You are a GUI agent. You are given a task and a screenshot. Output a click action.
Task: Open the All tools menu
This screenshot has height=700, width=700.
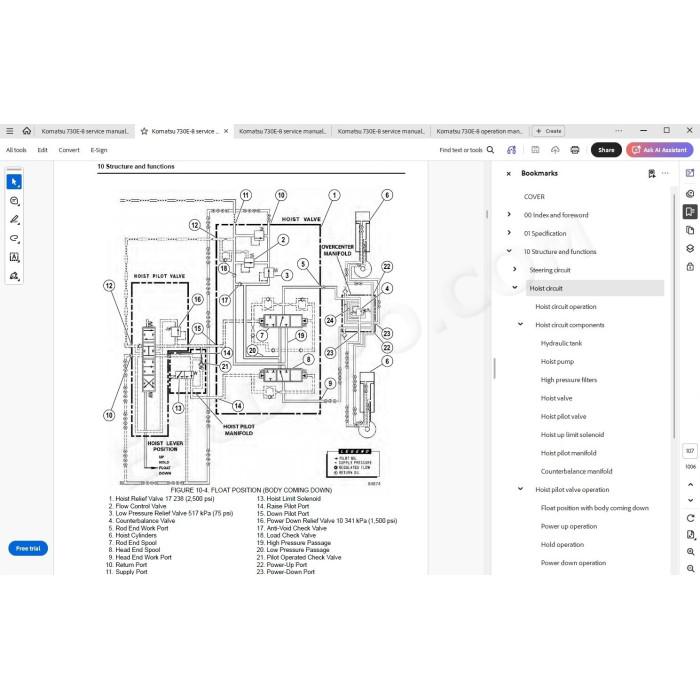click(x=16, y=150)
